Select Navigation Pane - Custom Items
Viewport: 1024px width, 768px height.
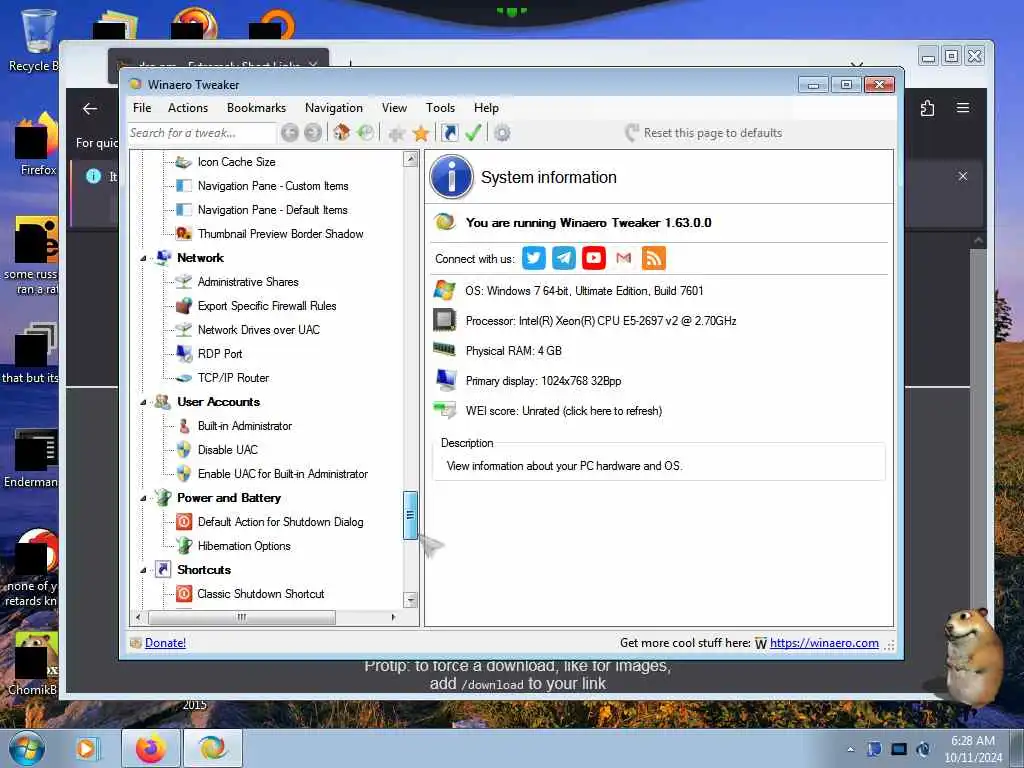point(273,186)
